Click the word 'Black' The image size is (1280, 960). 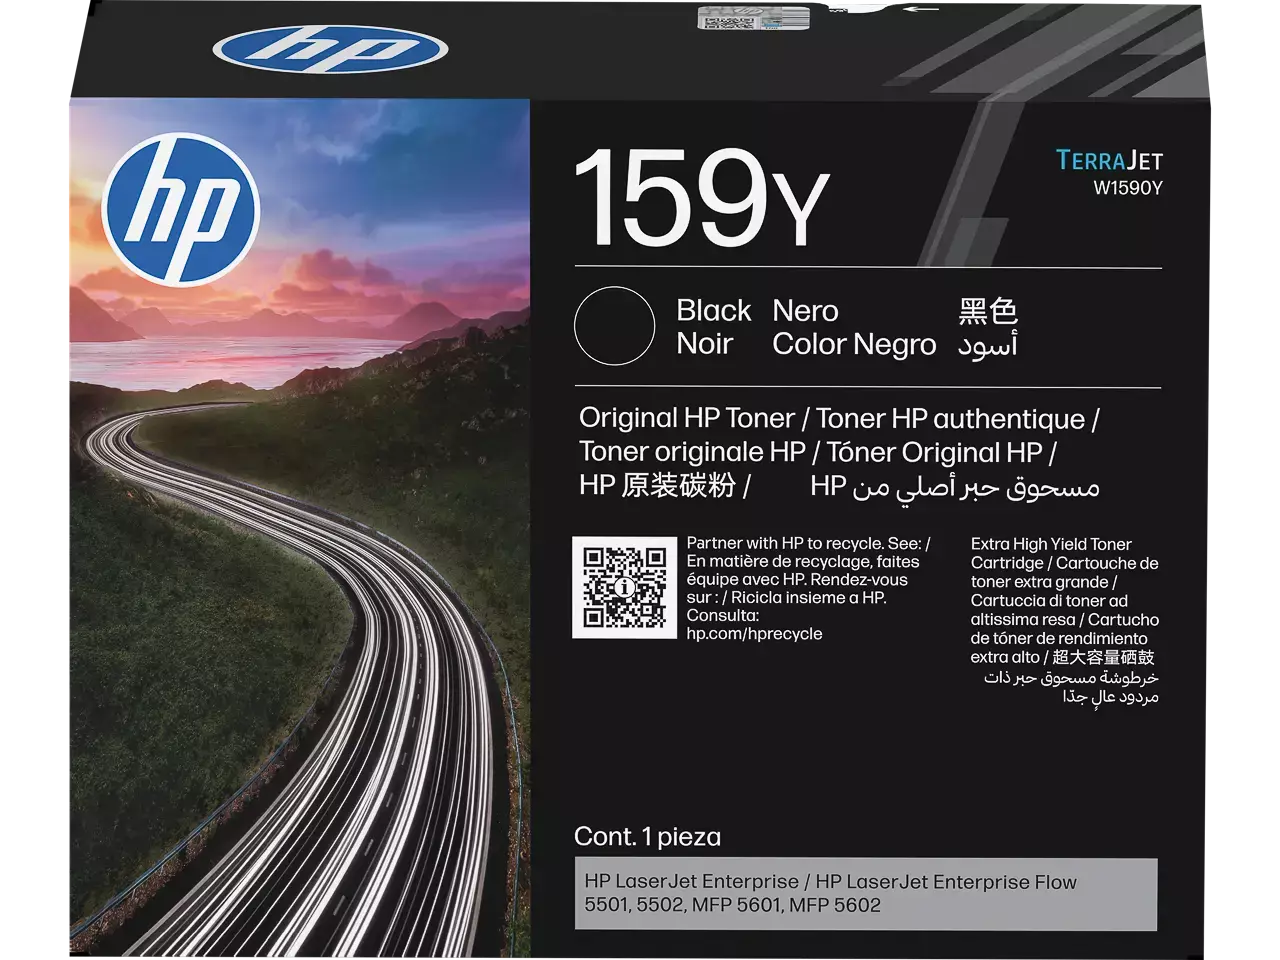pyautogui.click(x=713, y=310)
